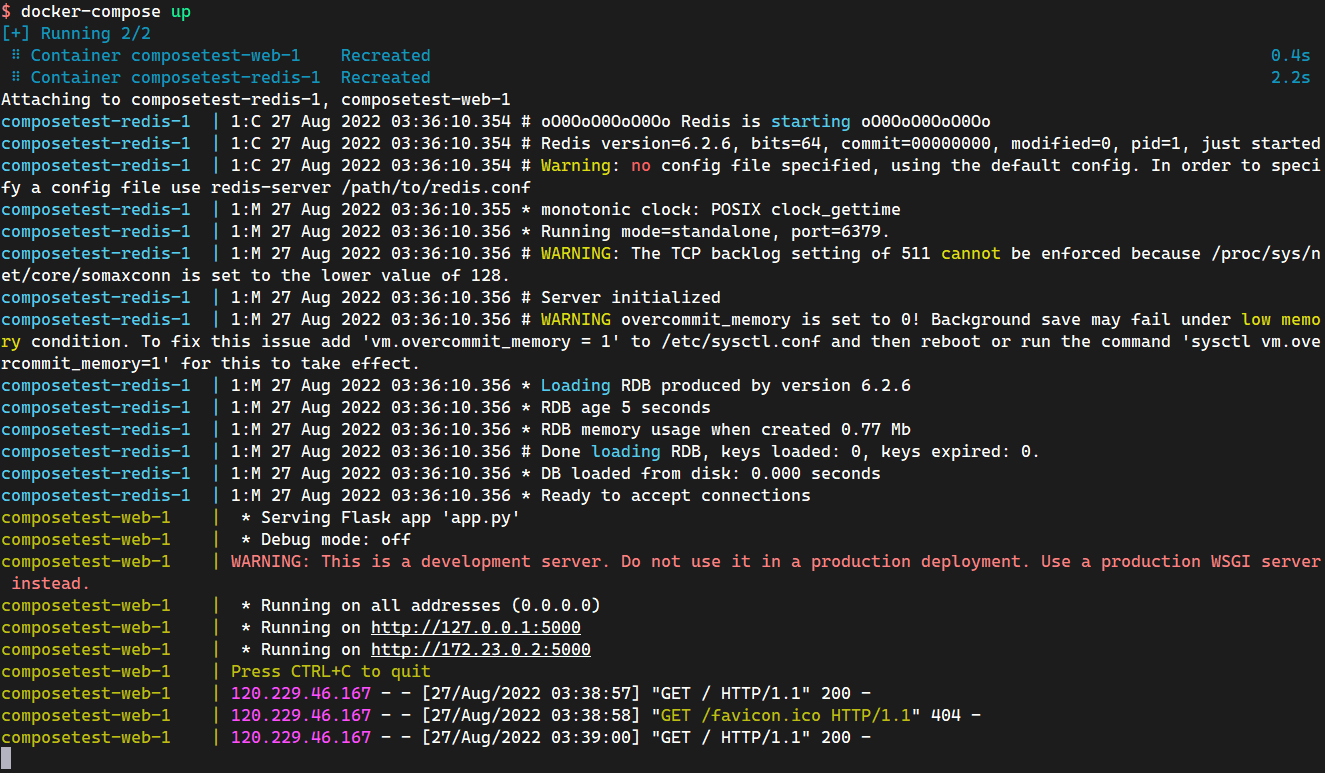
Task: Click 'monotonic clock: POSIX clock_gettime' text
Action: 720,210
